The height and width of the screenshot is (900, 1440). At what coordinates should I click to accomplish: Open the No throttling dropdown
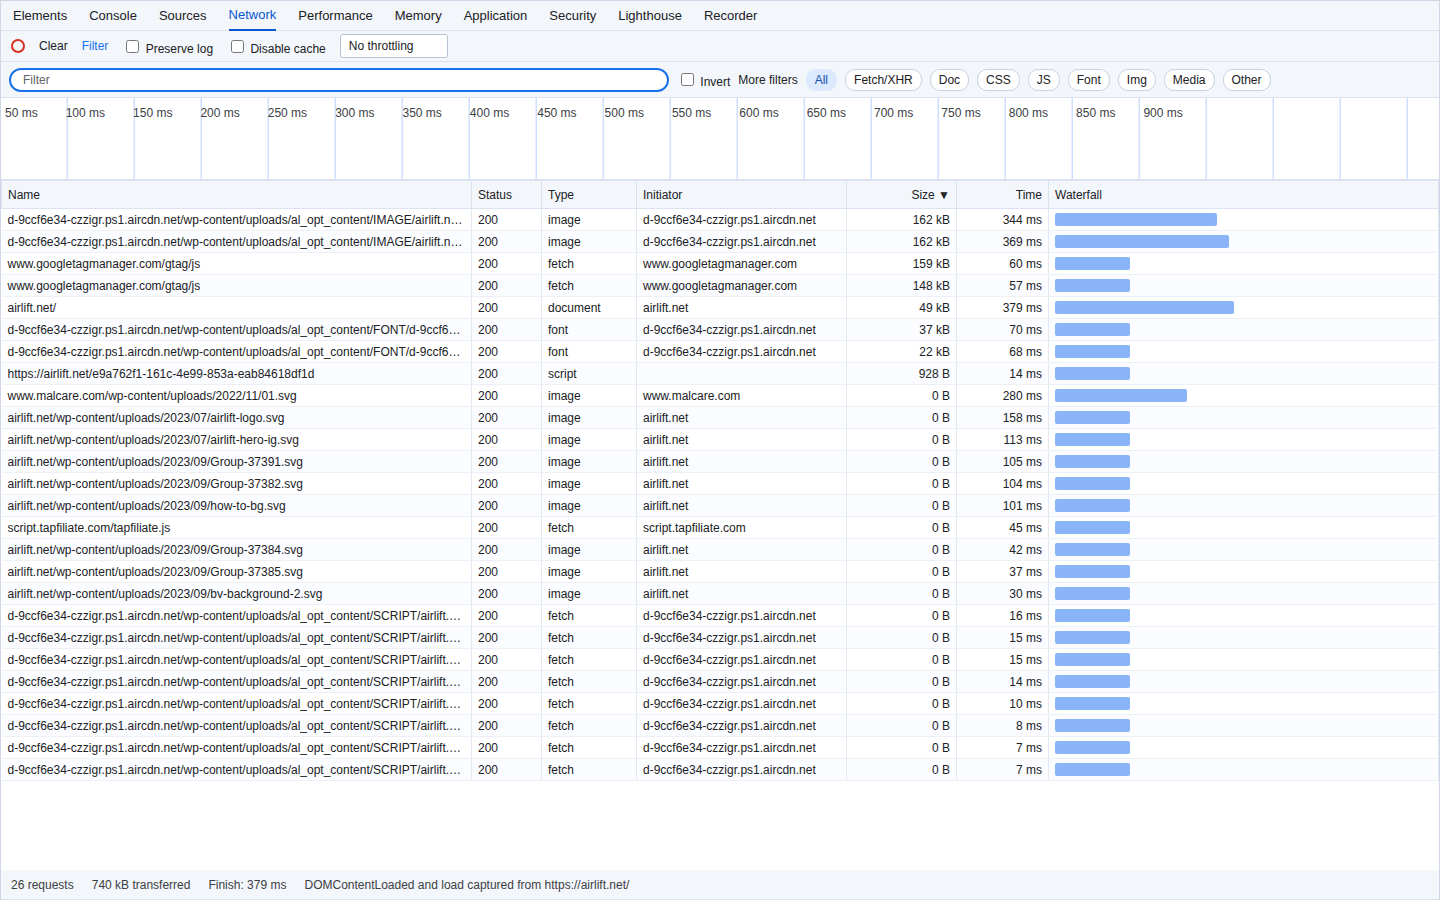(x=394, y=46)
